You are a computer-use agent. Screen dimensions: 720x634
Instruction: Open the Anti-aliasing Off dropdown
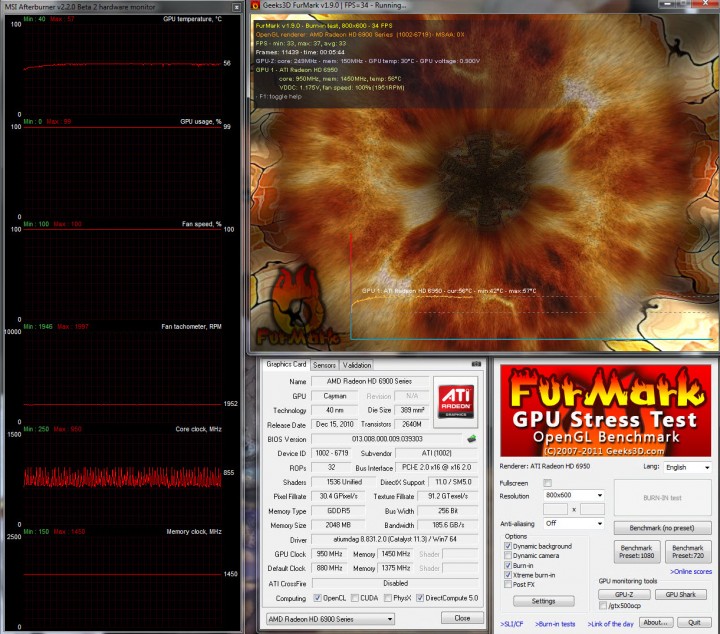coord(574,523)
